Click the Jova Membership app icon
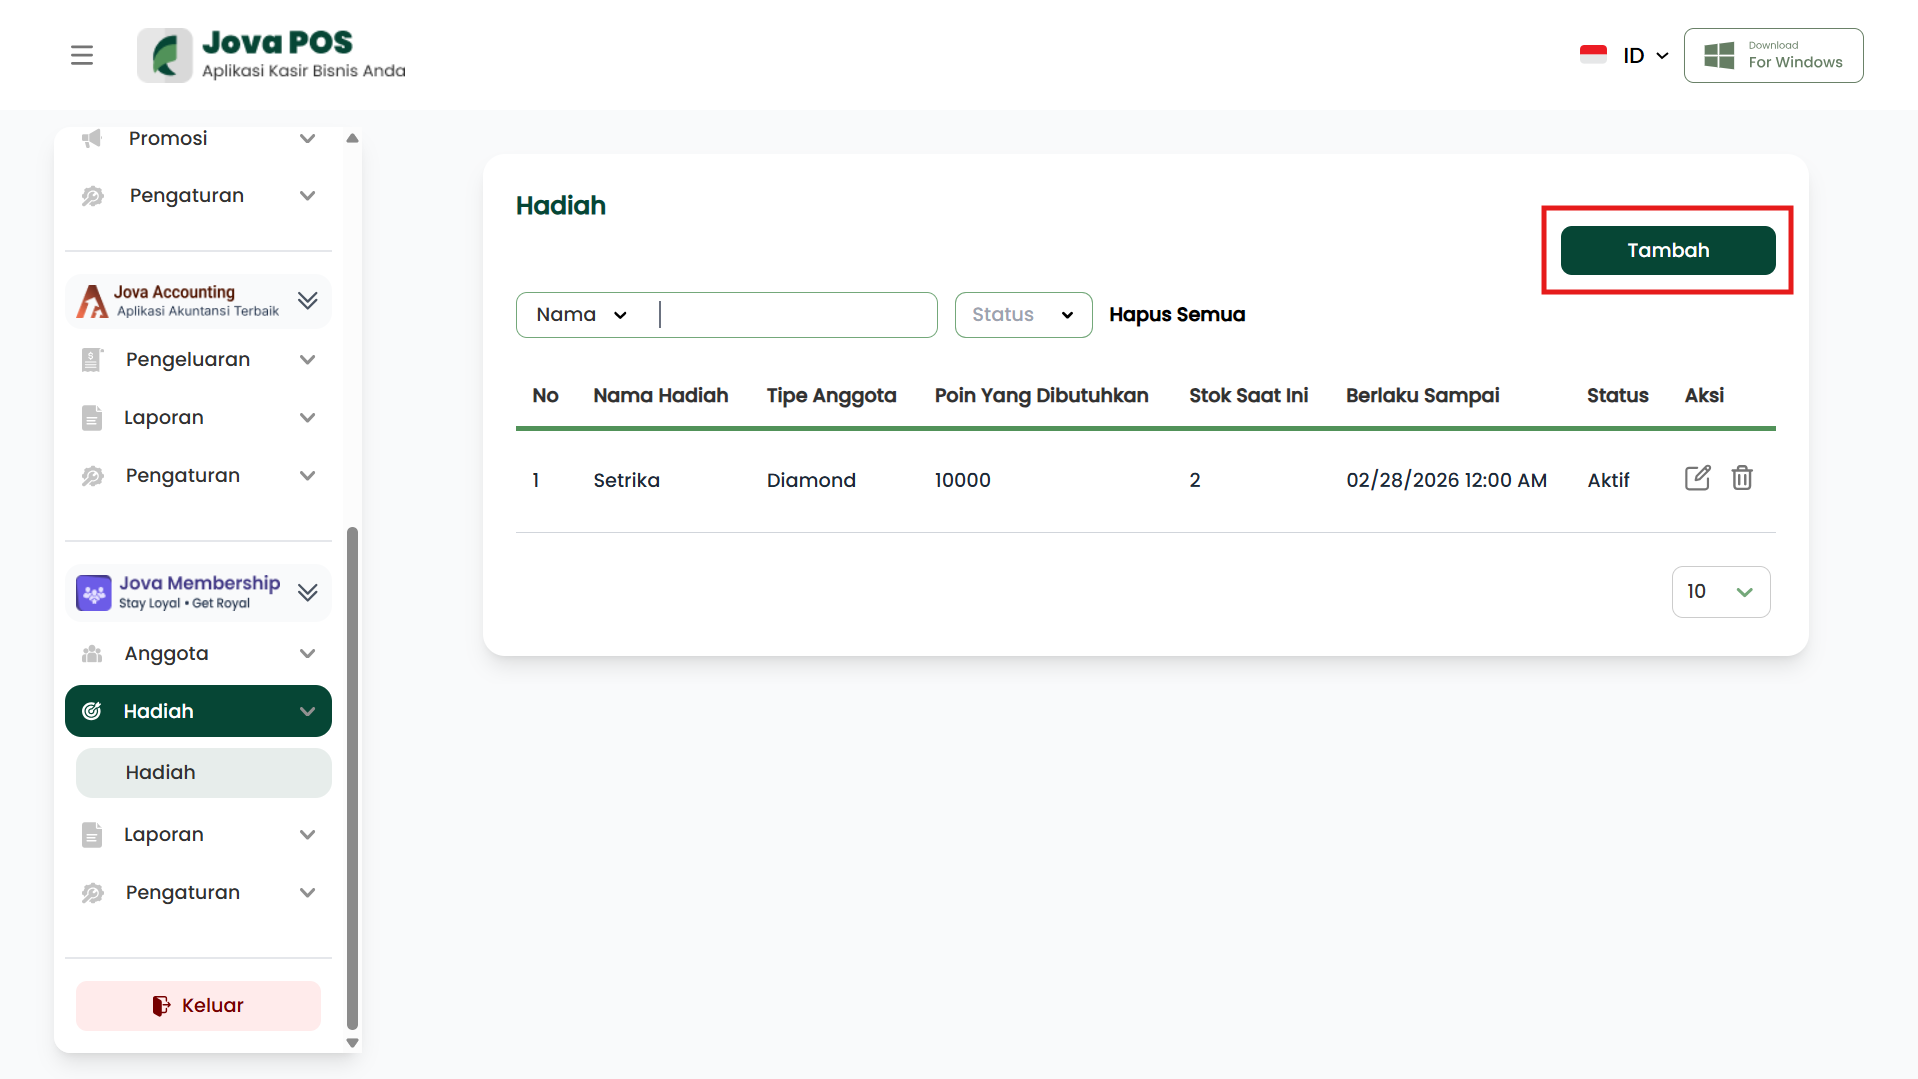The height and width of the screenshot is (1079, 1918). point(94,593)
